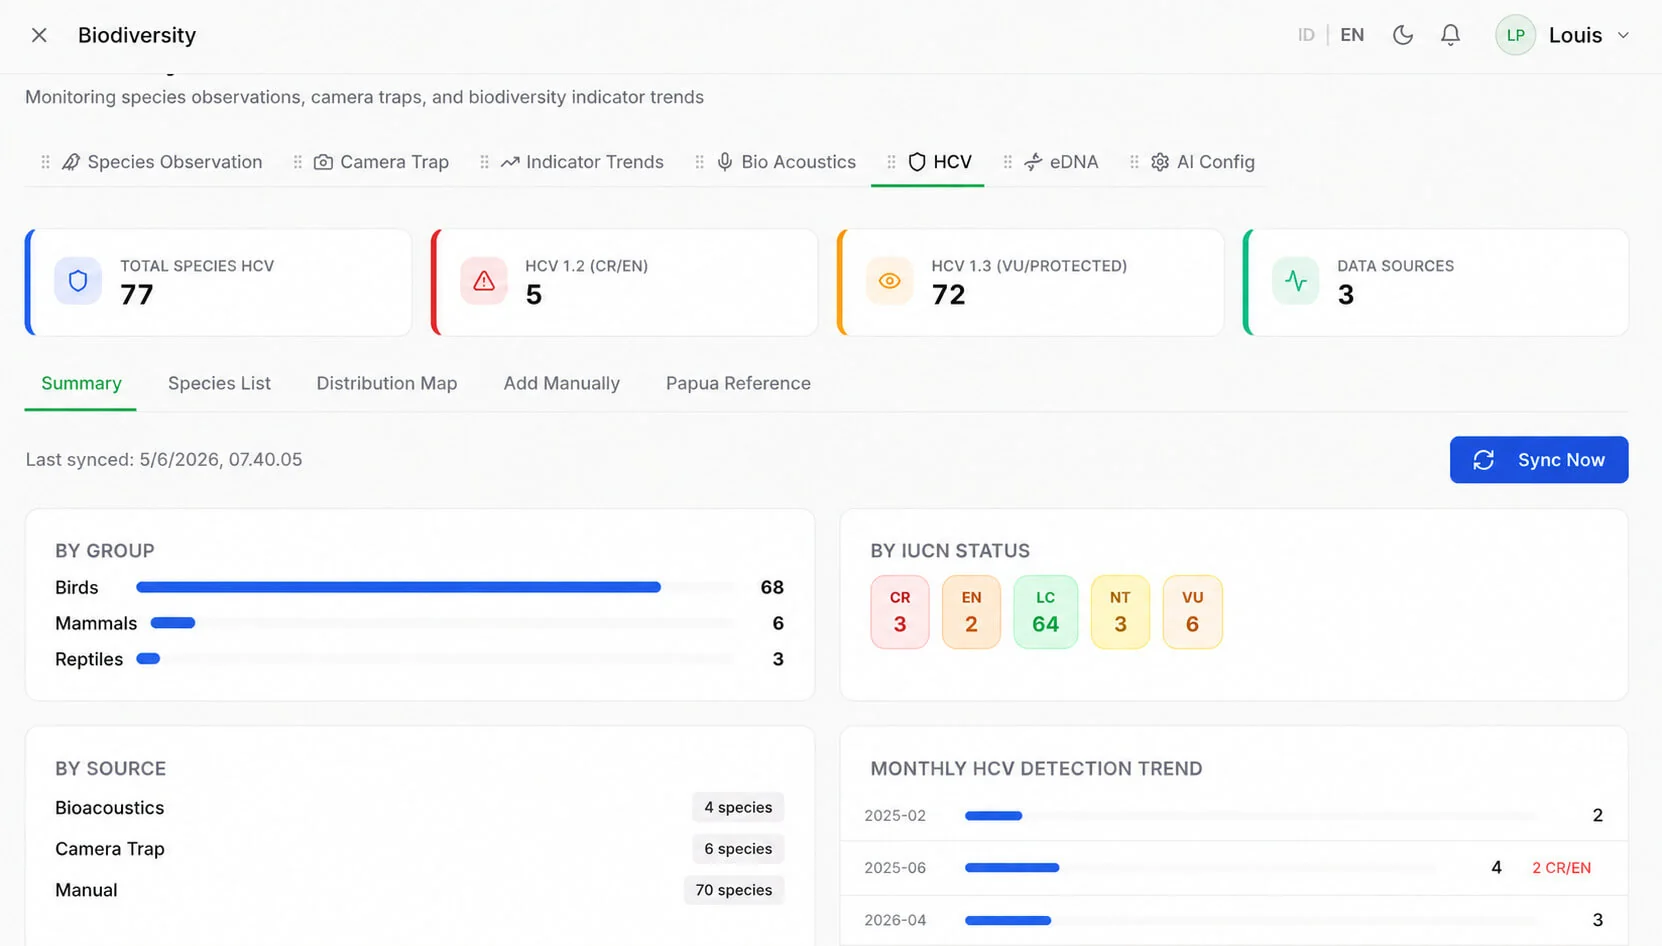Viewport: 1662px width, 946px height.
Task: Open the Indicator Trends tab
Action: coord(582,162)
